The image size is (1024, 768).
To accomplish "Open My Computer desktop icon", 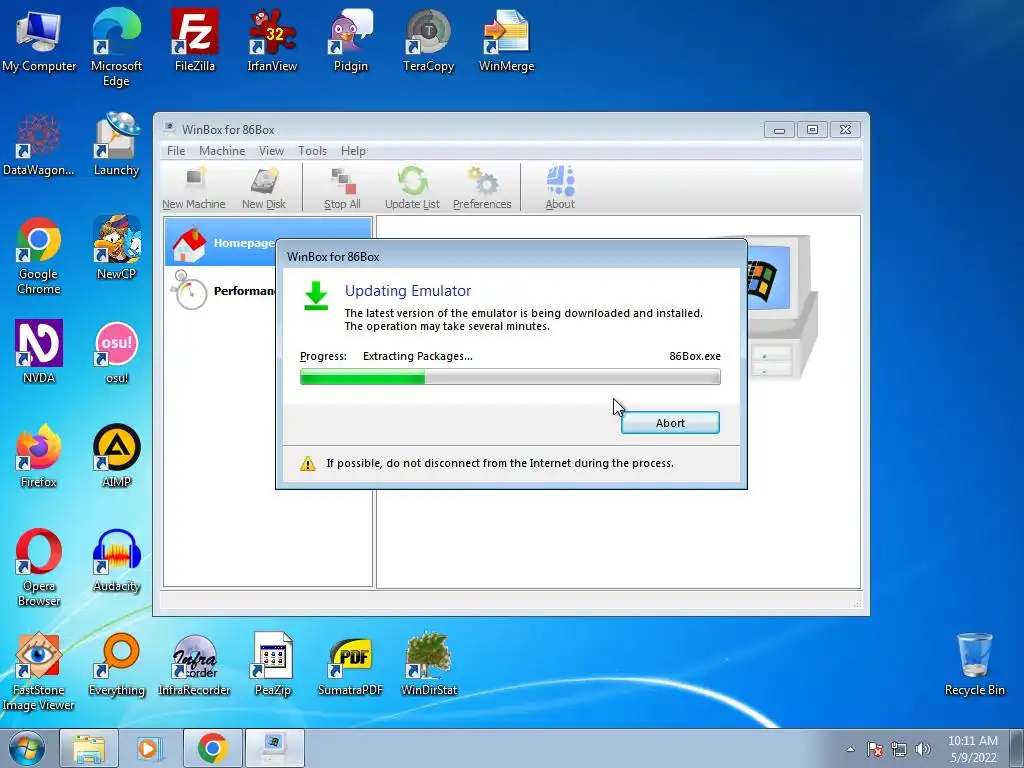I will (39, 42).
